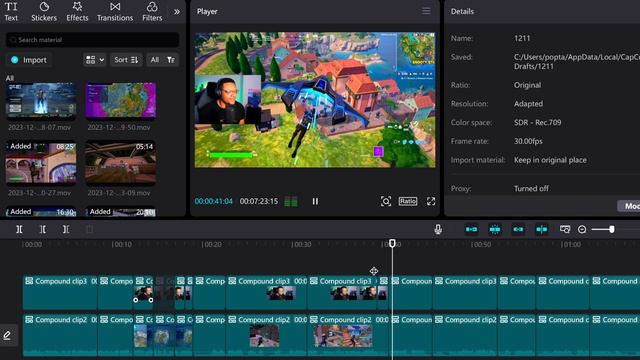Open the Sort dropdown
The image size is (640, 360).
coord(126,60)
